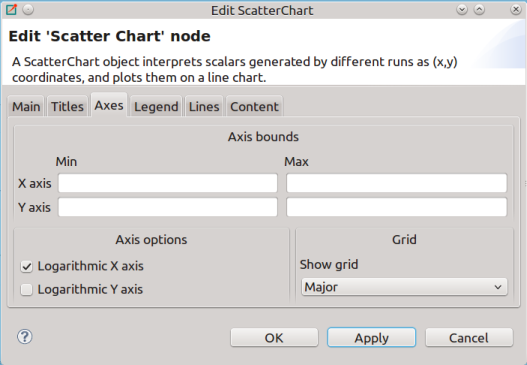Minimize the Edit ScatterChart dialog

click(x=462, y=10)
